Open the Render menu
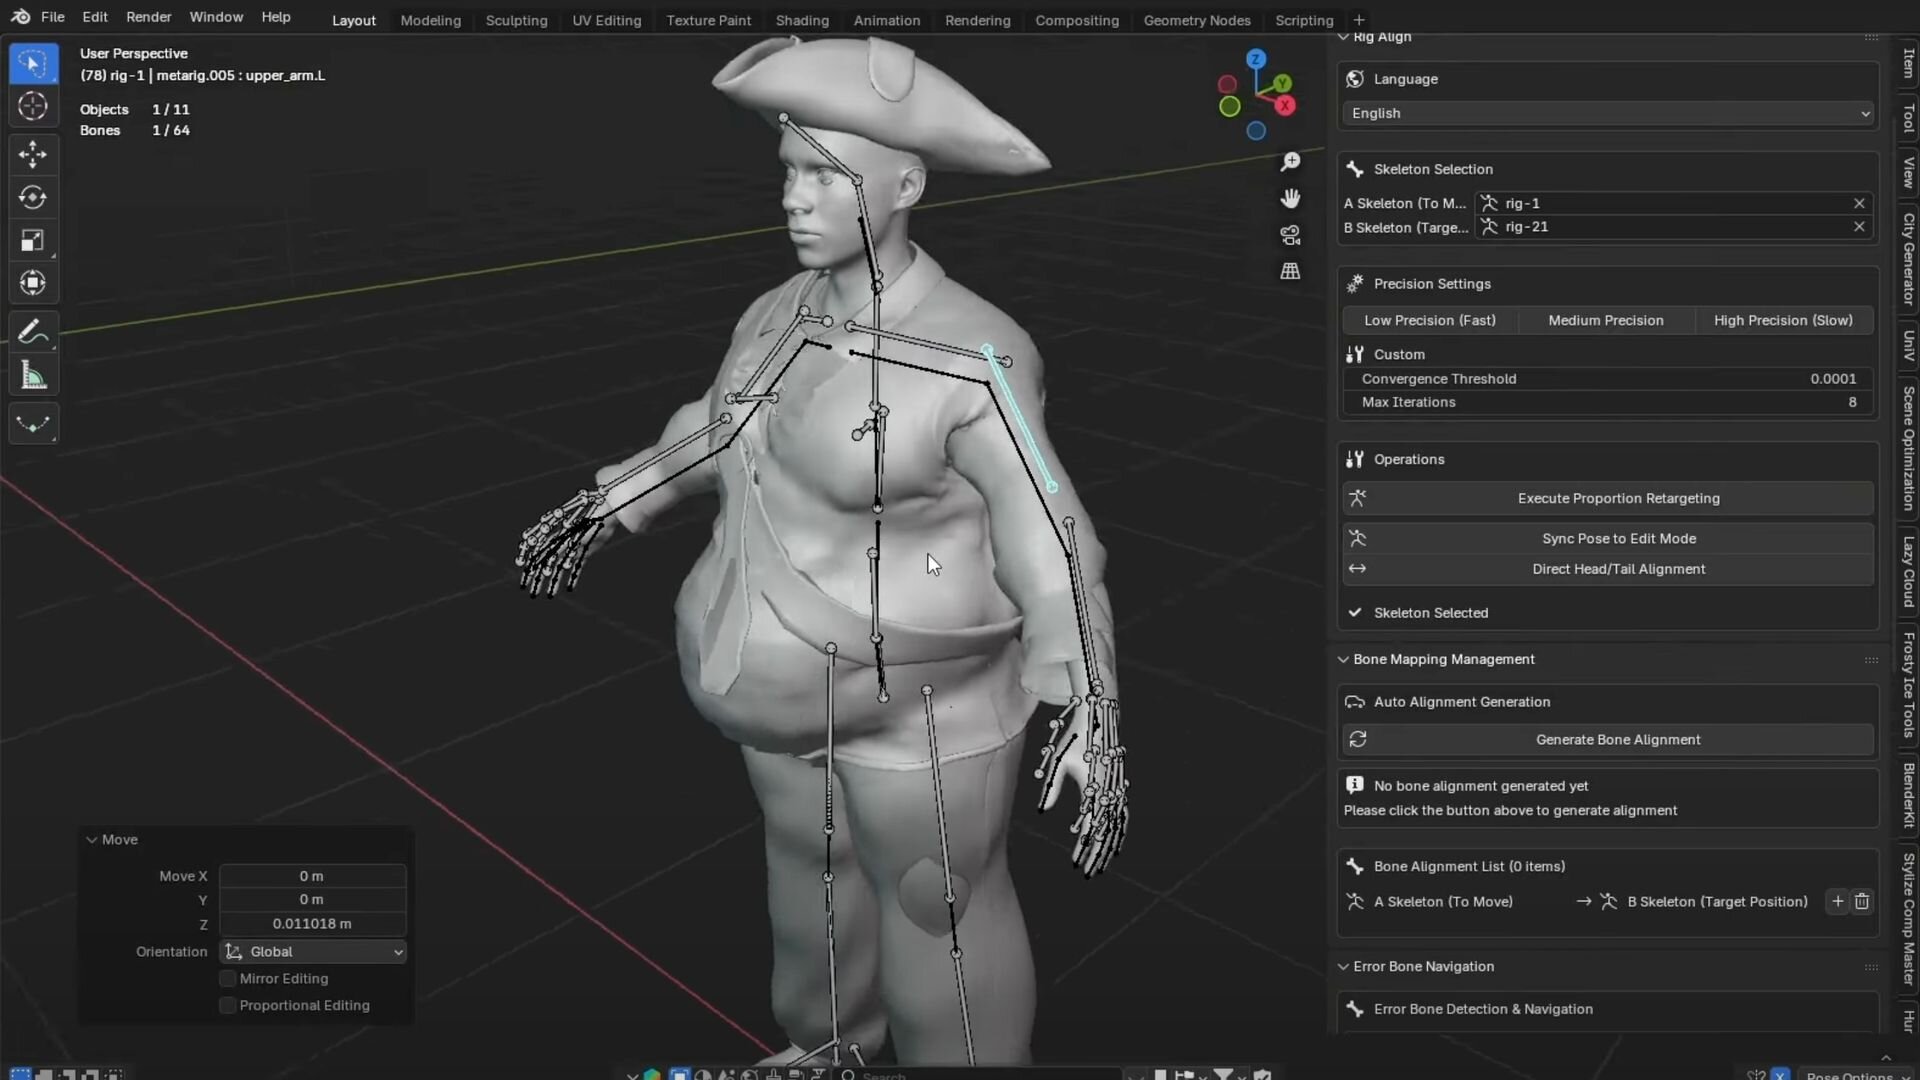This screenshot has width=1920, height=1080. (x=148, y=17)
